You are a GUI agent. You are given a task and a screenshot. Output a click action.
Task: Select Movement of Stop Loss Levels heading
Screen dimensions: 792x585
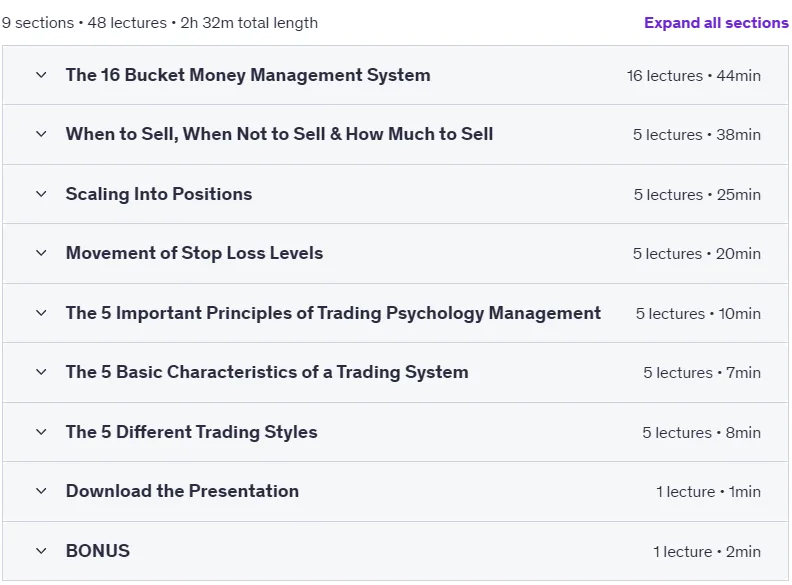pyautogui.click(x=194, y=253)
